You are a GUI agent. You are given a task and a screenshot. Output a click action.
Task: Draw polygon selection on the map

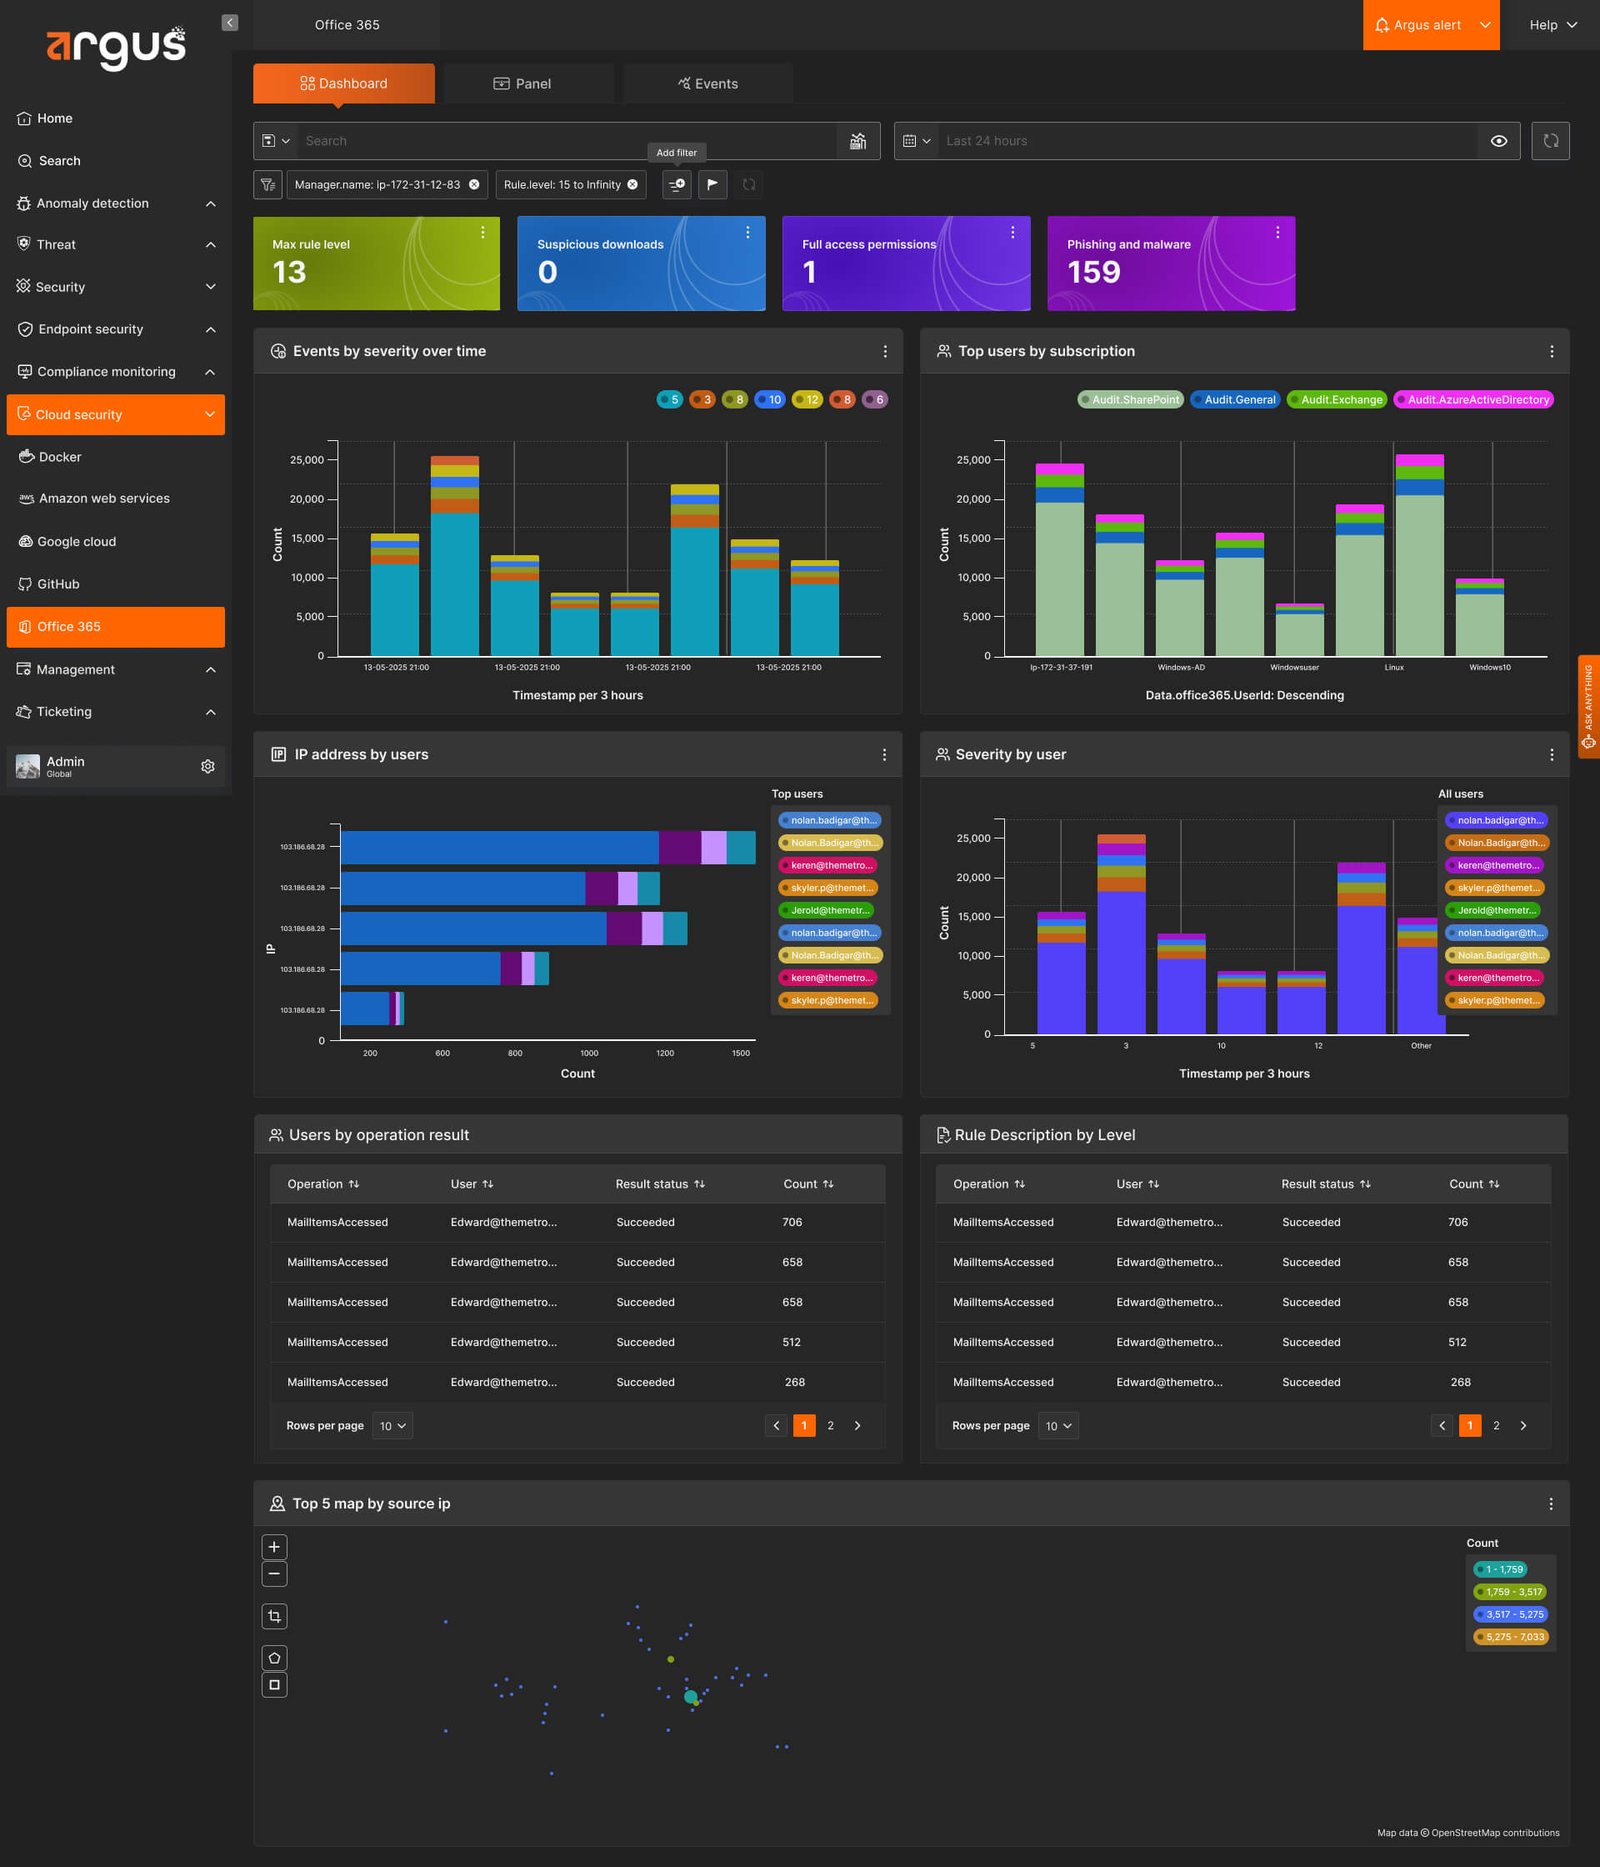pos(274,1658)
